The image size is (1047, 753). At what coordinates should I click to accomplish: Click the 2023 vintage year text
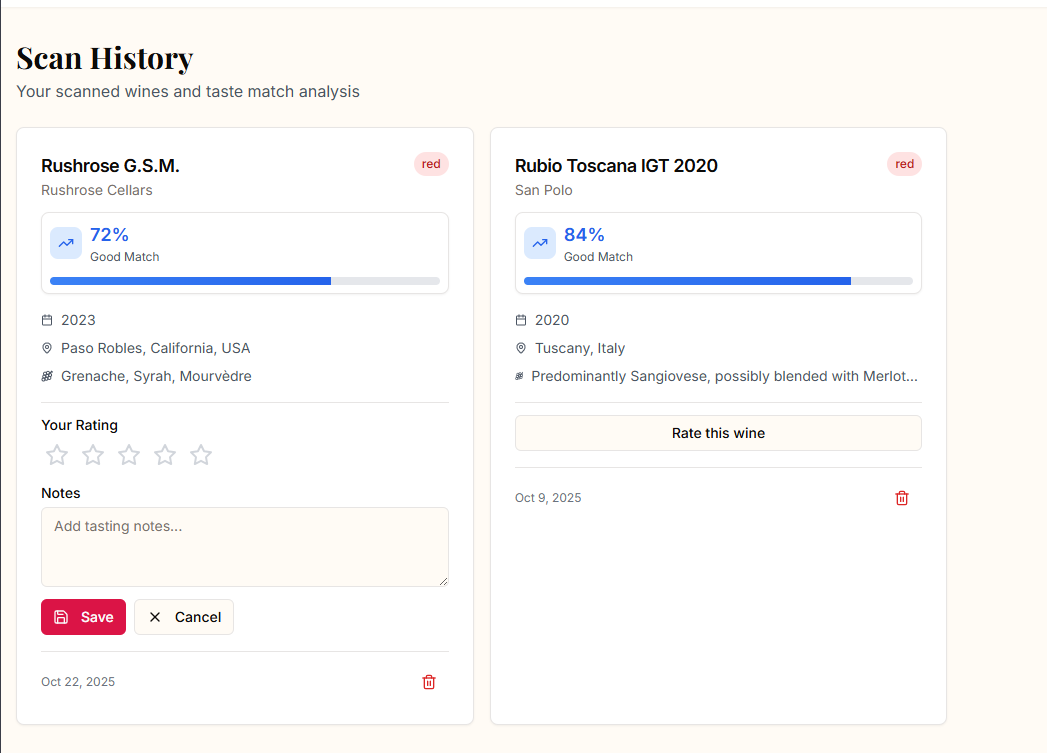pos(78,320)
